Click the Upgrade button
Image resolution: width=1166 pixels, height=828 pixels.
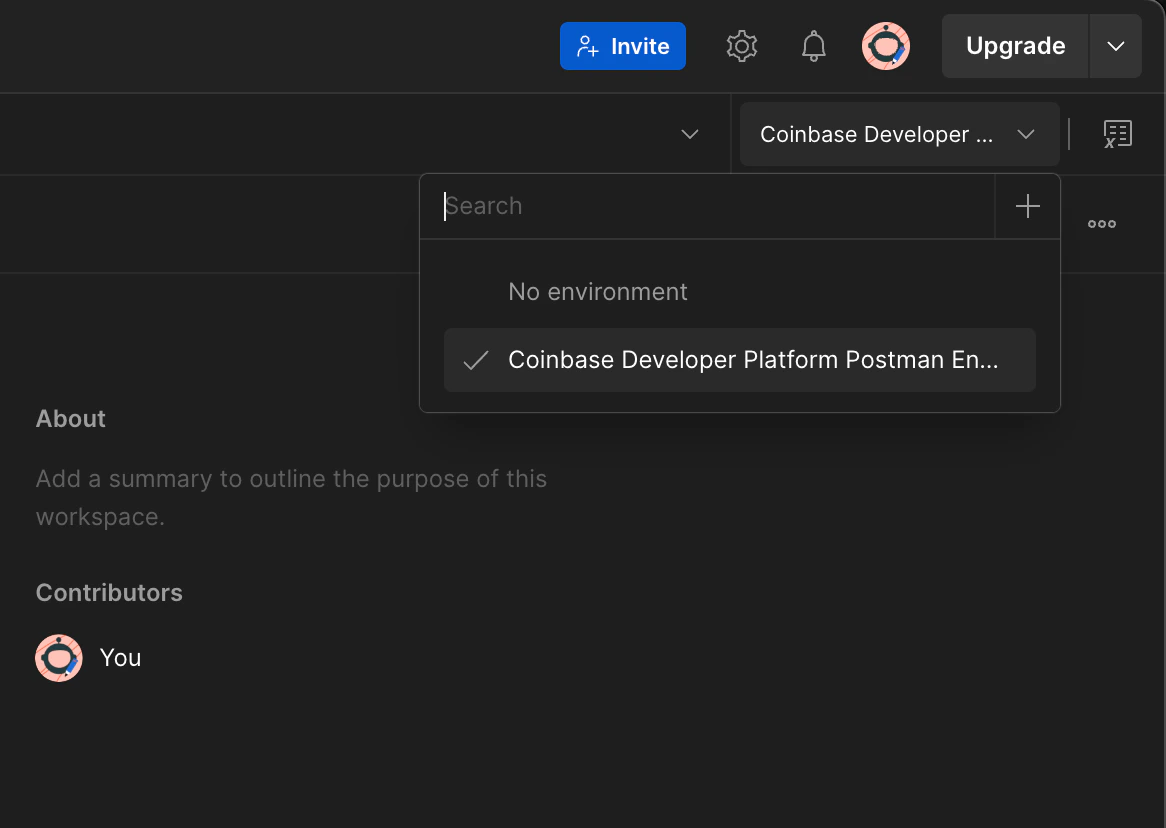click(x=1015, y=46)
